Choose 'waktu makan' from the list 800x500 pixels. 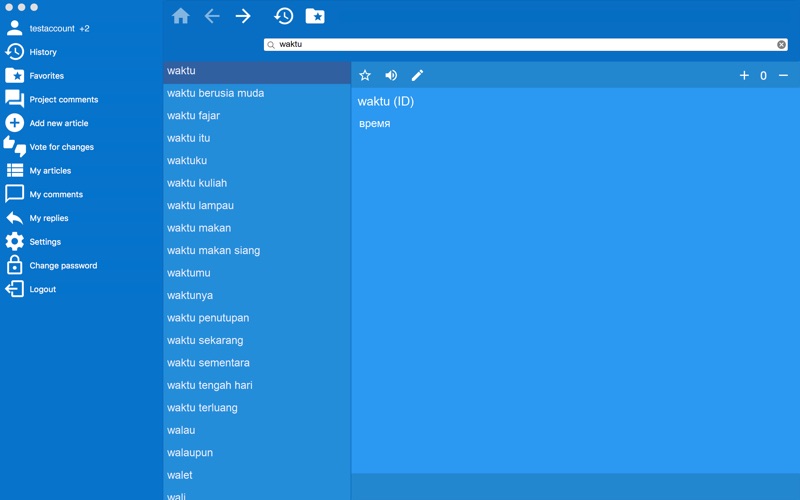coord(257,228)
